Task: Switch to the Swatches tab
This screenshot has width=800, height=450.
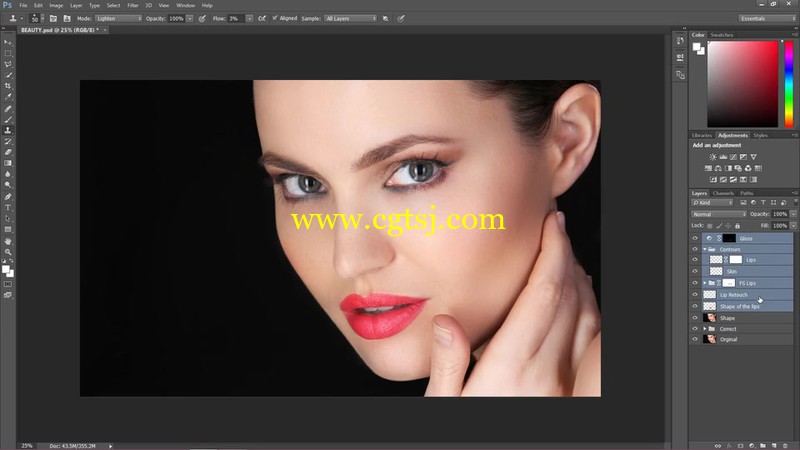Action: pyautogui.click(x=722, y=35)
